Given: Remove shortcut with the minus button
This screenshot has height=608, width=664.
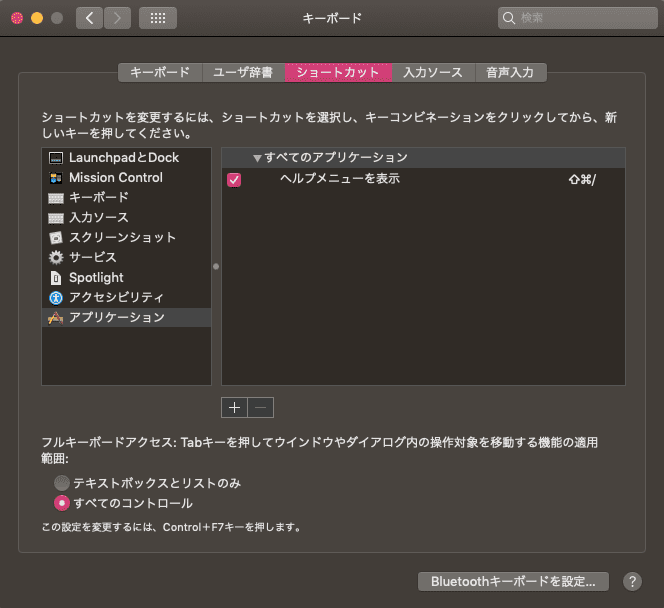Looking at the screenshot, I should coord(260,407).
